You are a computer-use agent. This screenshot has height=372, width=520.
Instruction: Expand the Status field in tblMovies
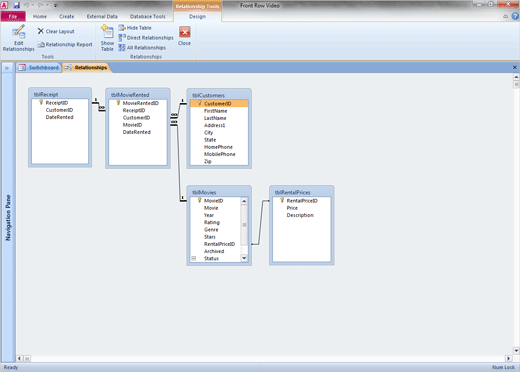click(x=194, y=258)
